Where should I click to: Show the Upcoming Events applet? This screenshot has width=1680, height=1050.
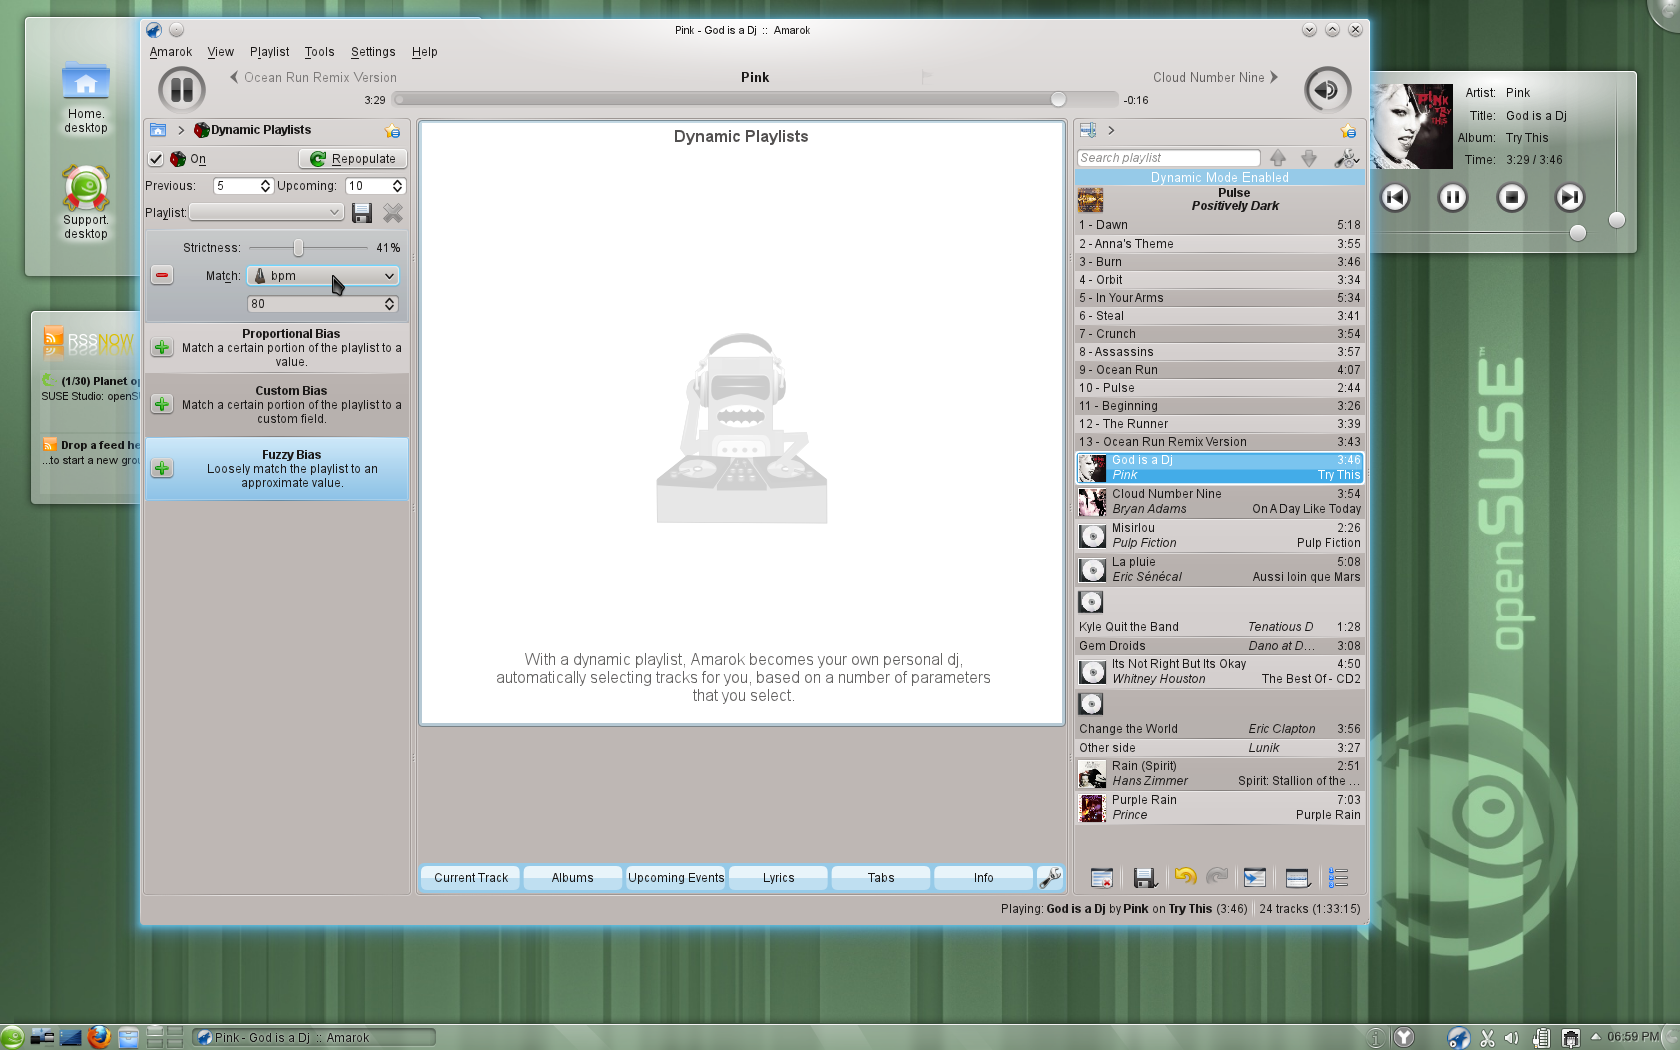(x=676, y=878)
